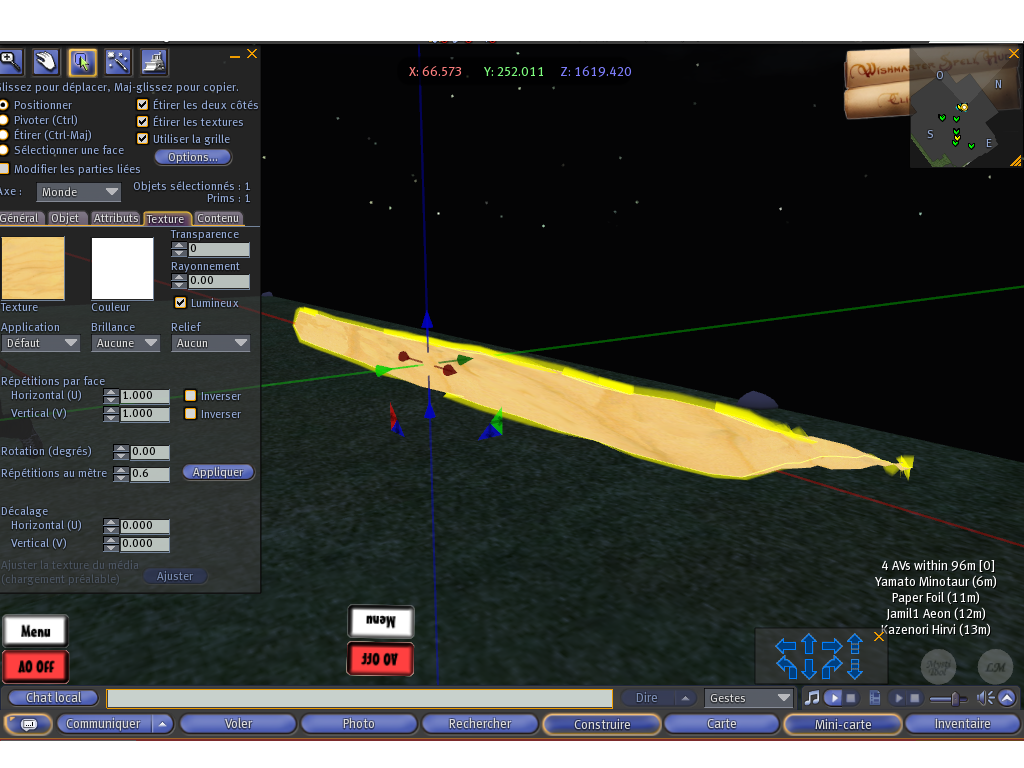Select the magic wand Create tool
Viewport: 1024px width, 768px height.
coord(118,62)
